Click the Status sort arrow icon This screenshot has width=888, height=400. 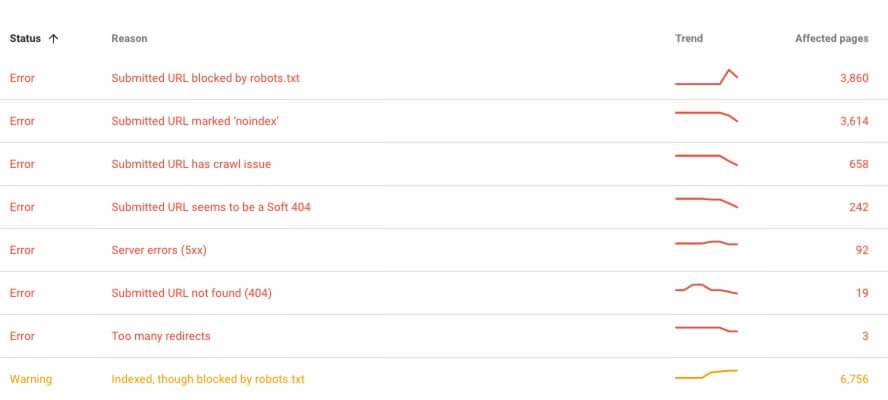click(x=54, y=39)
